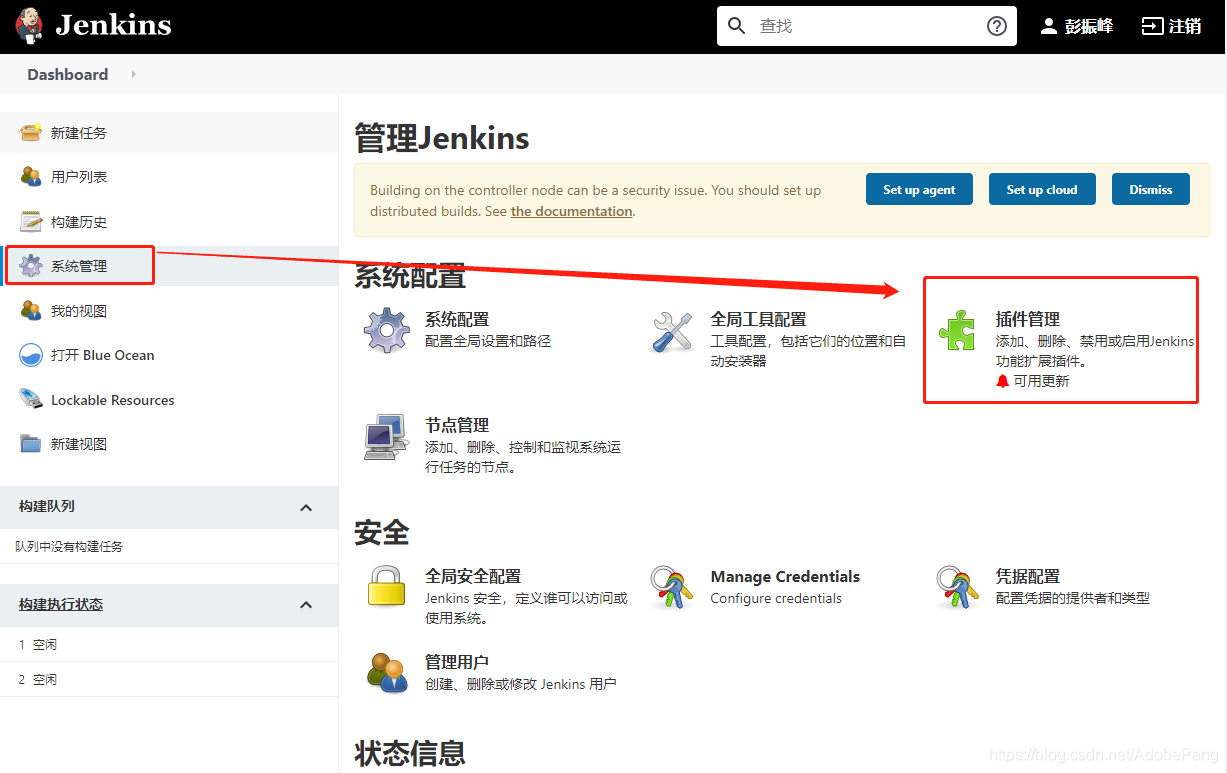1227x773 pixels.
Task: Dismiss the security warning banner
Action: [1151, 189]
